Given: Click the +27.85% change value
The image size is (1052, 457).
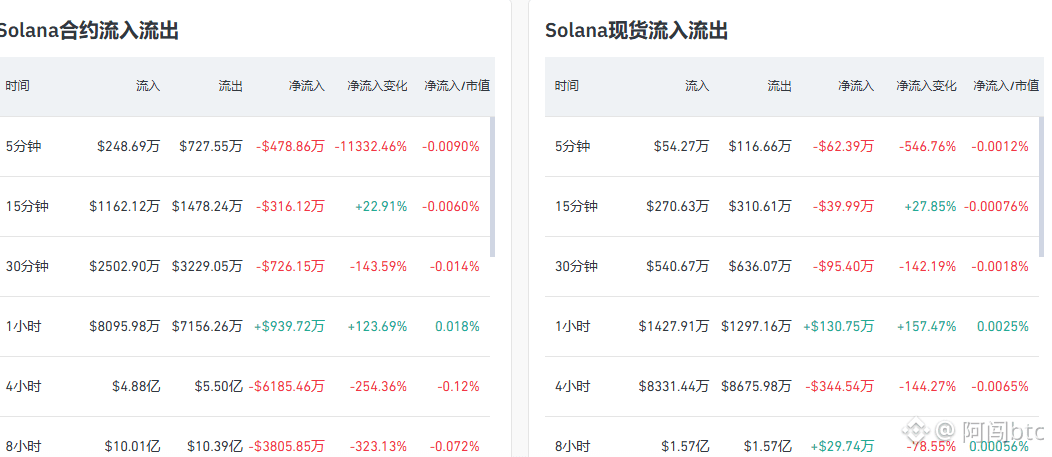Looking at the screenshot, I should (930, 206).
